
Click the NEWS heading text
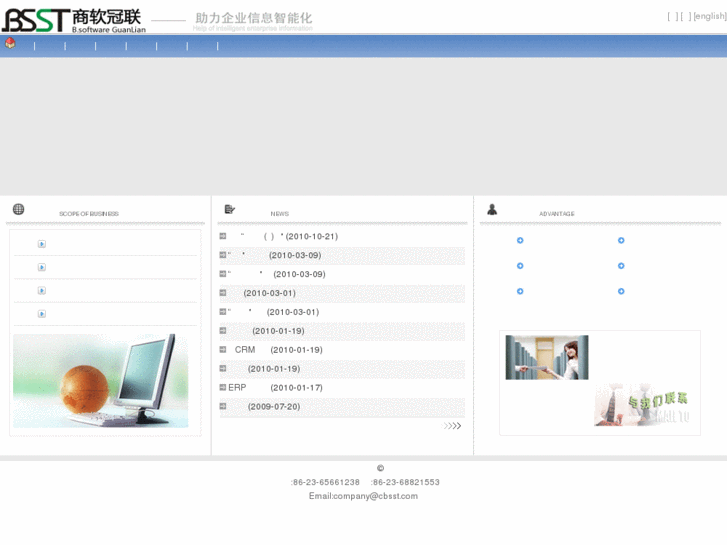point(280,214)
